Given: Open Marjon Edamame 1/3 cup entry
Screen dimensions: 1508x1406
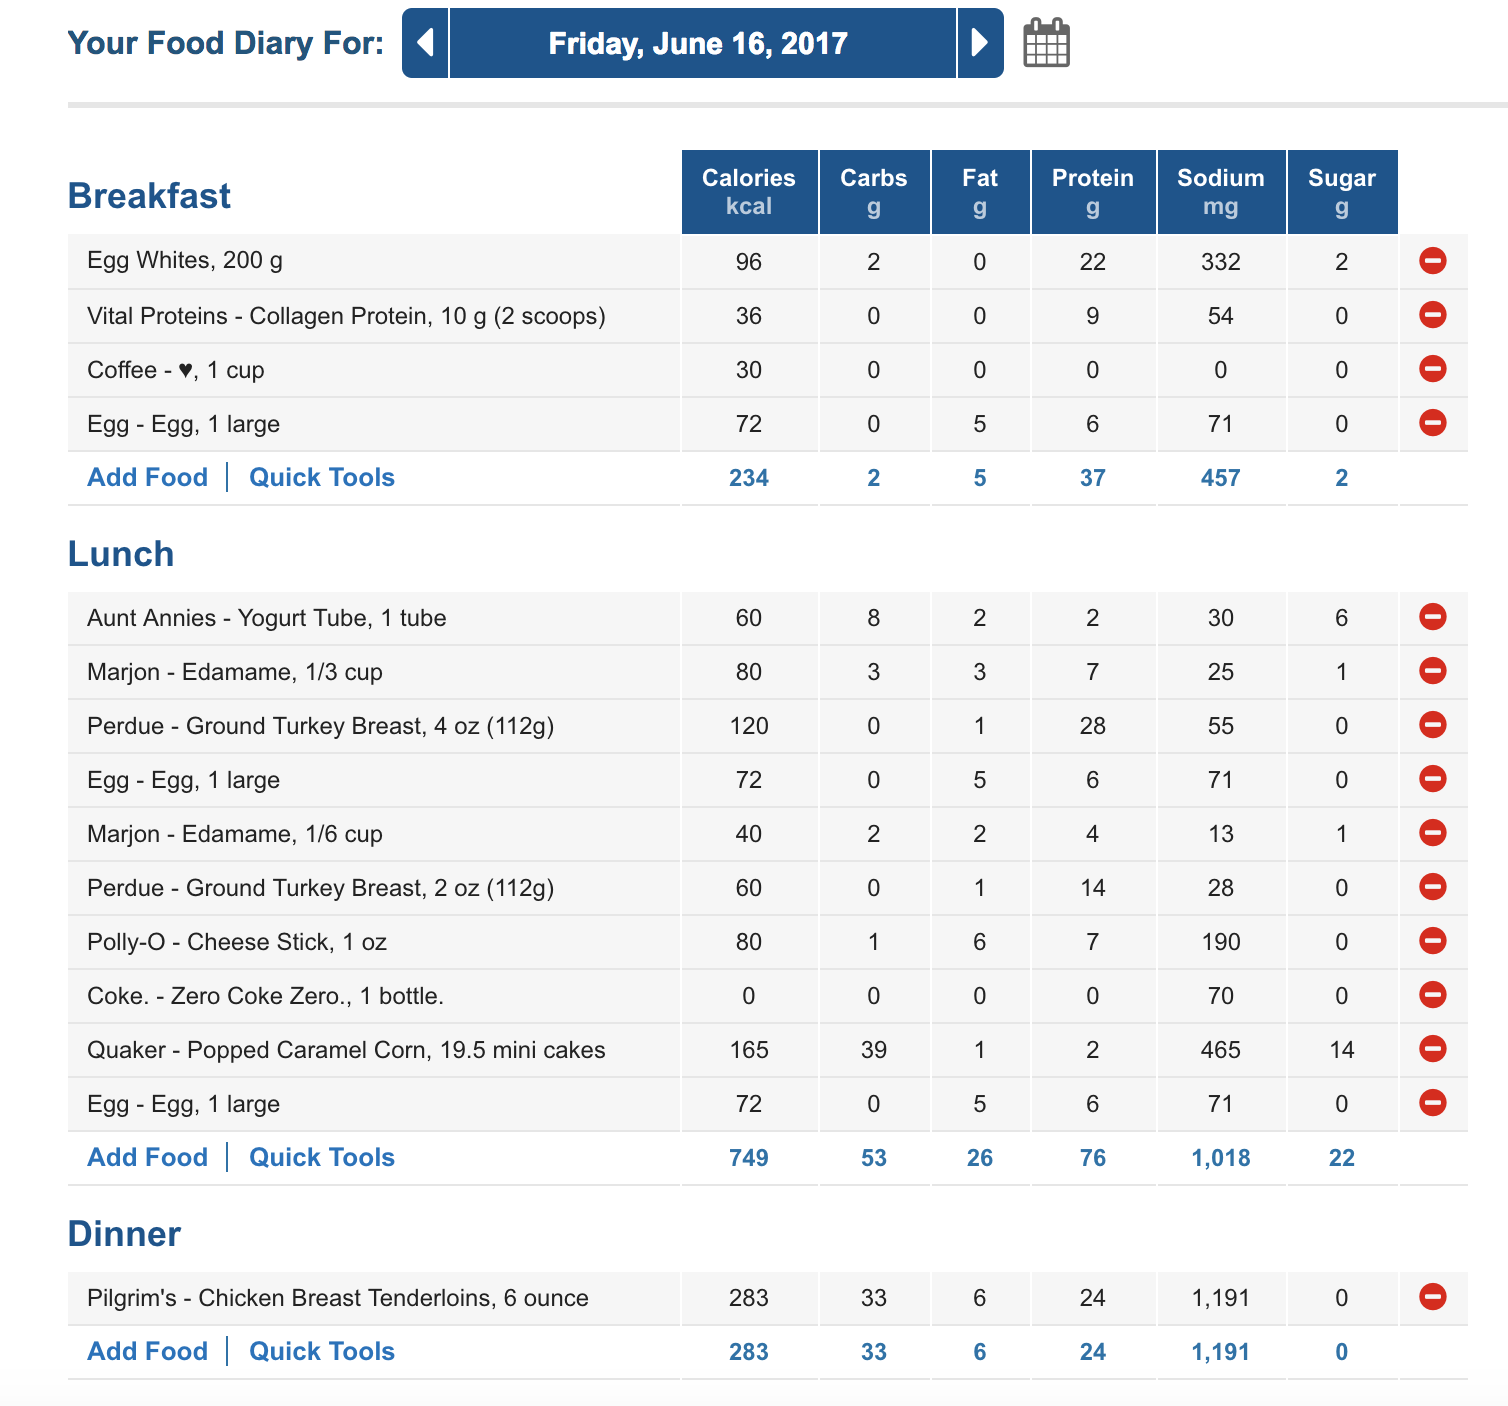Looking at the screenshot, I should click(235, 672).
